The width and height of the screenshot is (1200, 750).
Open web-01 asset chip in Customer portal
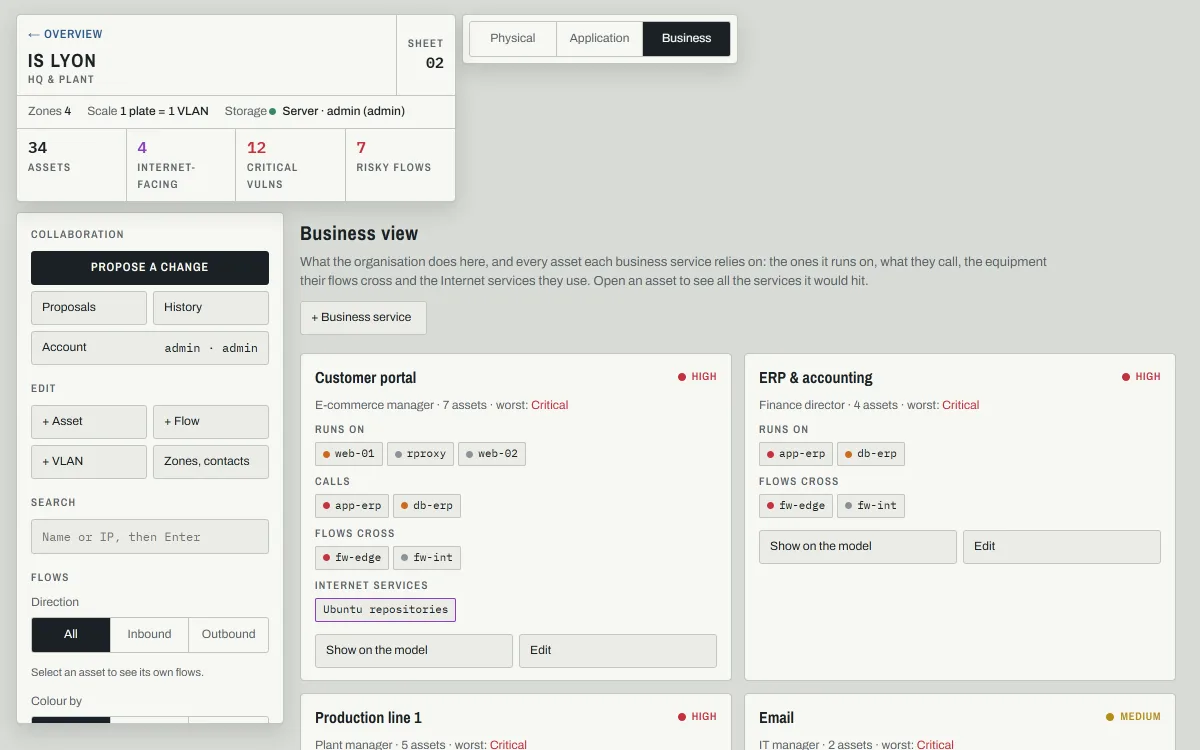(349, 454)
